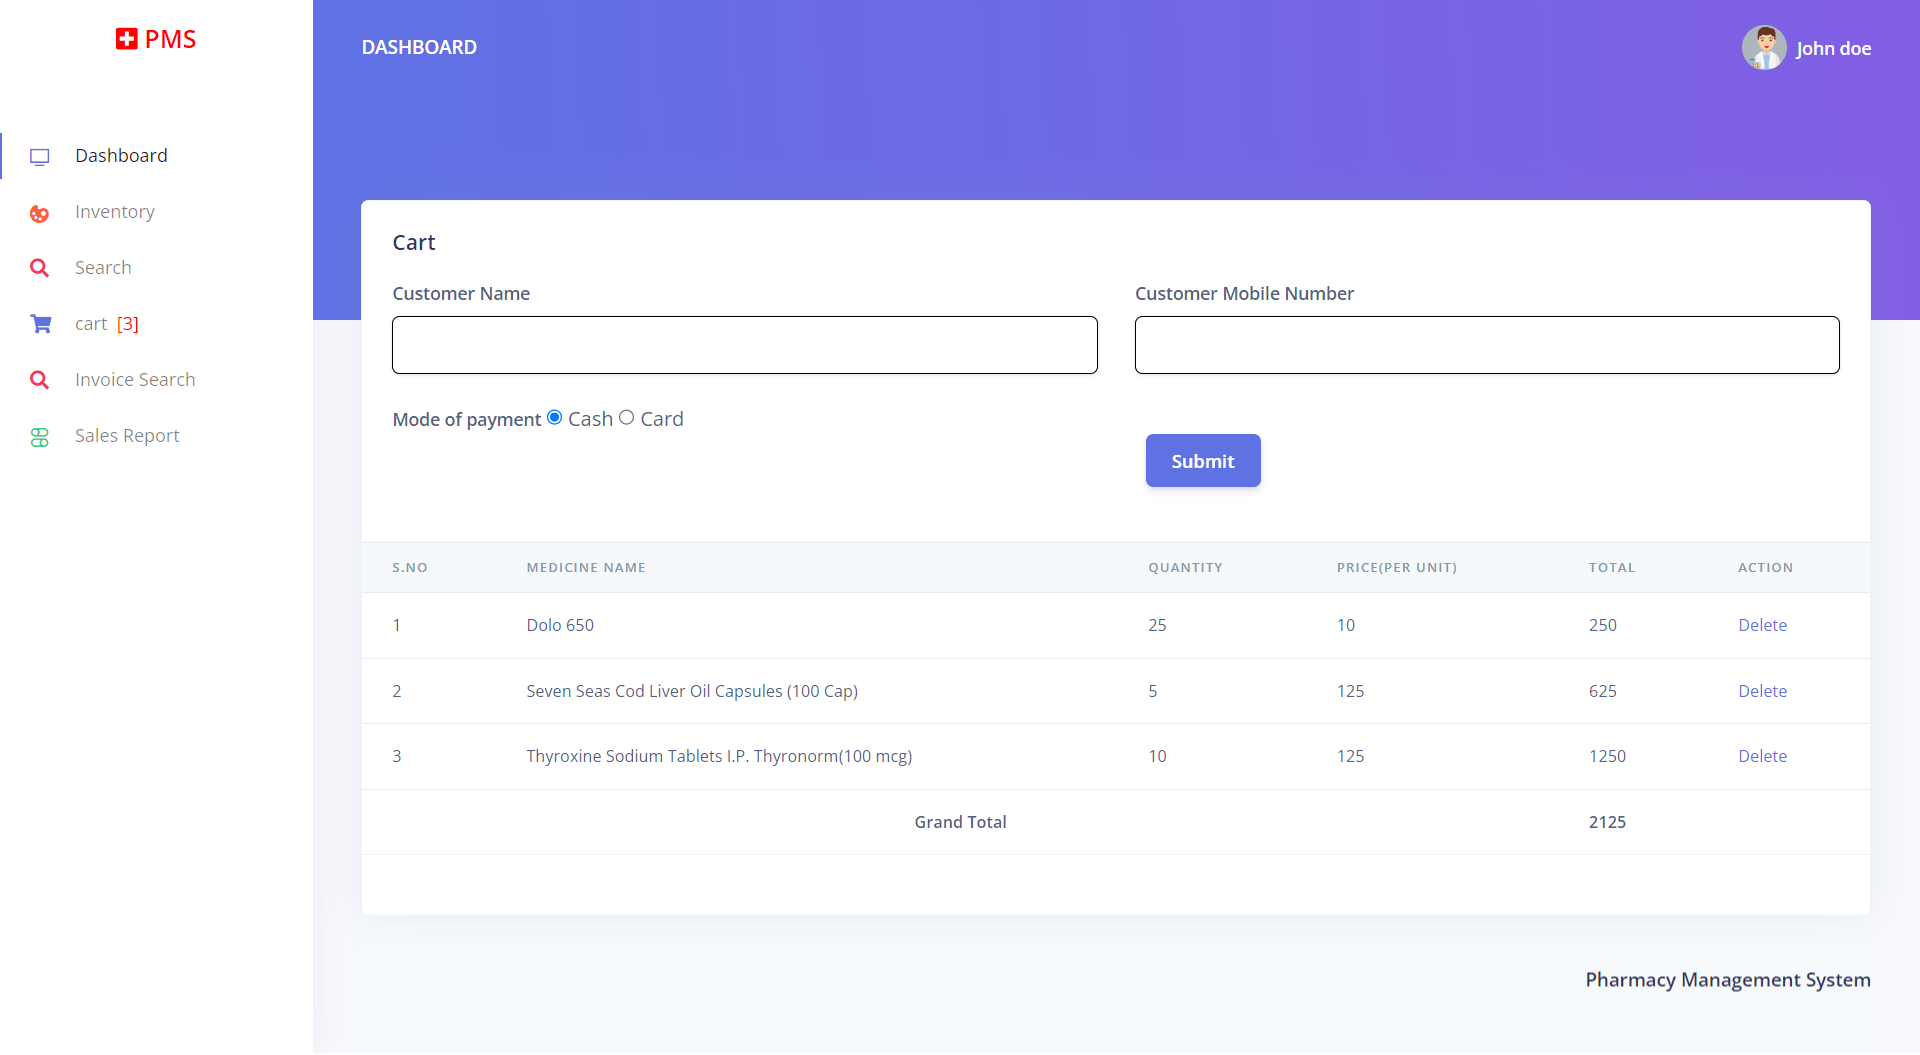Focus the Customer Name input field
The height and width of the screenshot is (1055, 1920).
click(x=744, y=345)
